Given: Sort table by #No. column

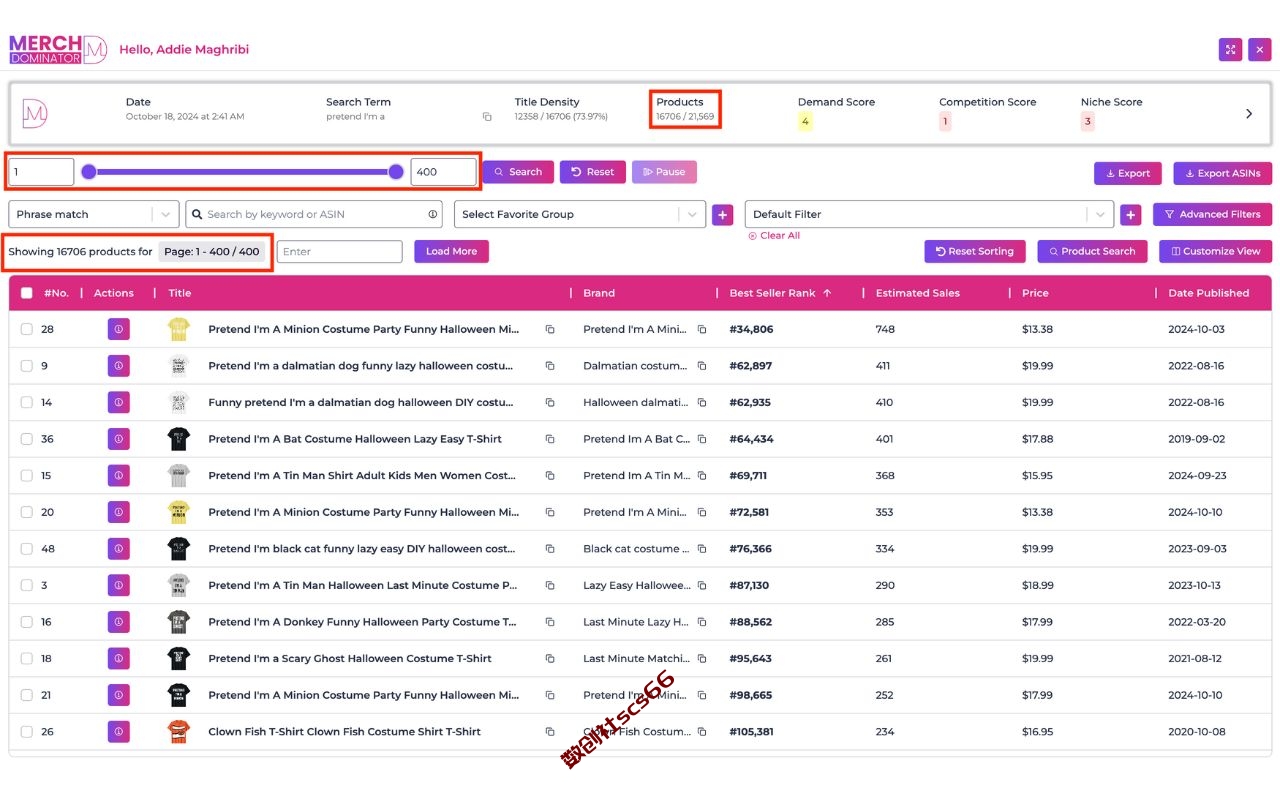Looking at the screenshot, I should click(x=56, y=293).
